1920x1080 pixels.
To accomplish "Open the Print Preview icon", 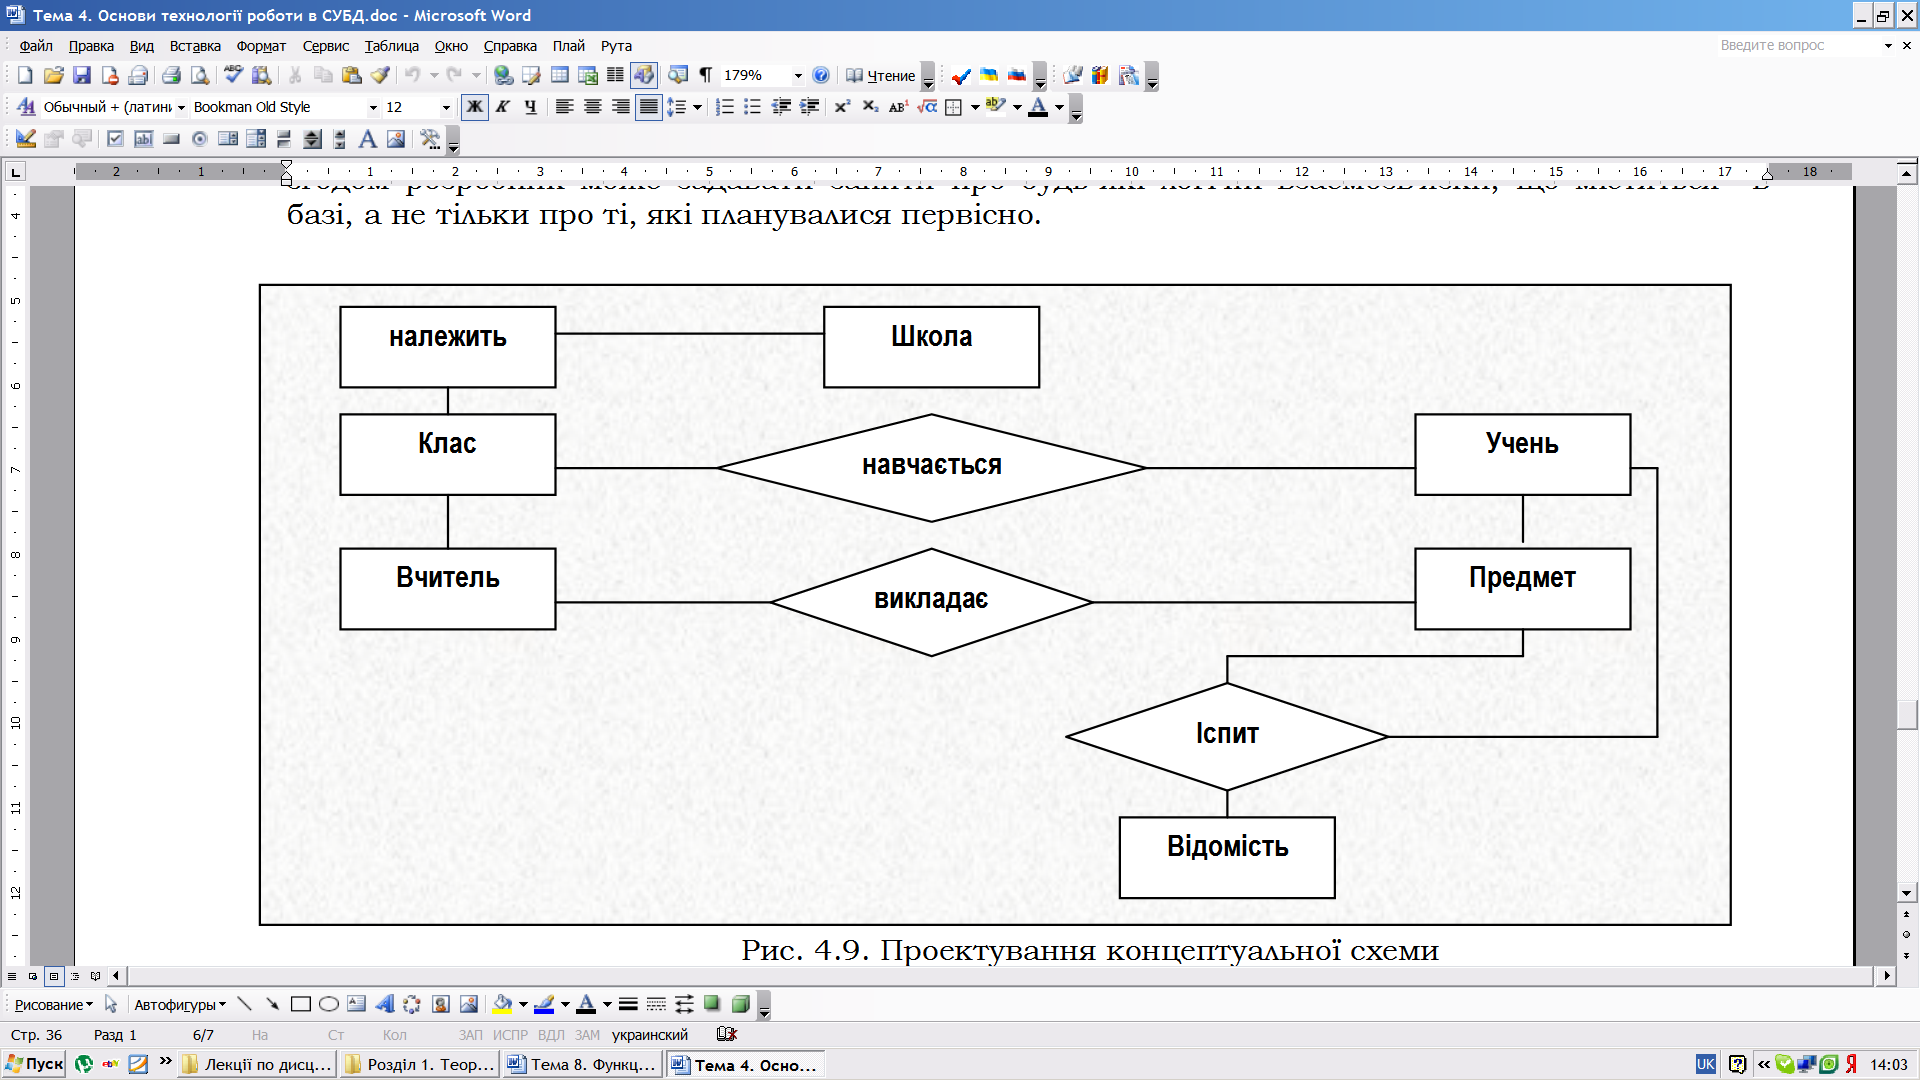I will coord(200,75).
